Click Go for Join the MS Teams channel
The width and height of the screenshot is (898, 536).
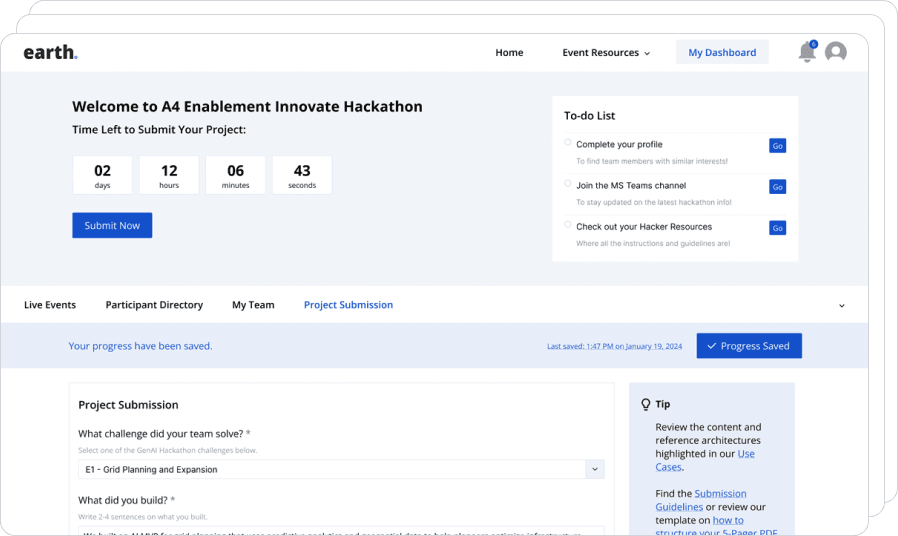coord(777,187)
